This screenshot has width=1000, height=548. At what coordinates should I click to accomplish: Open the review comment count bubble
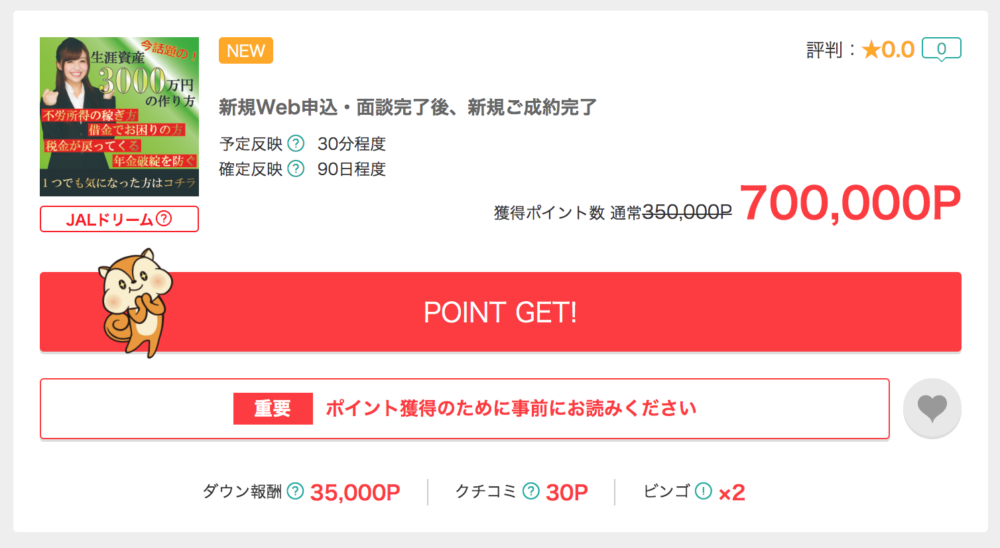[941, 50]
